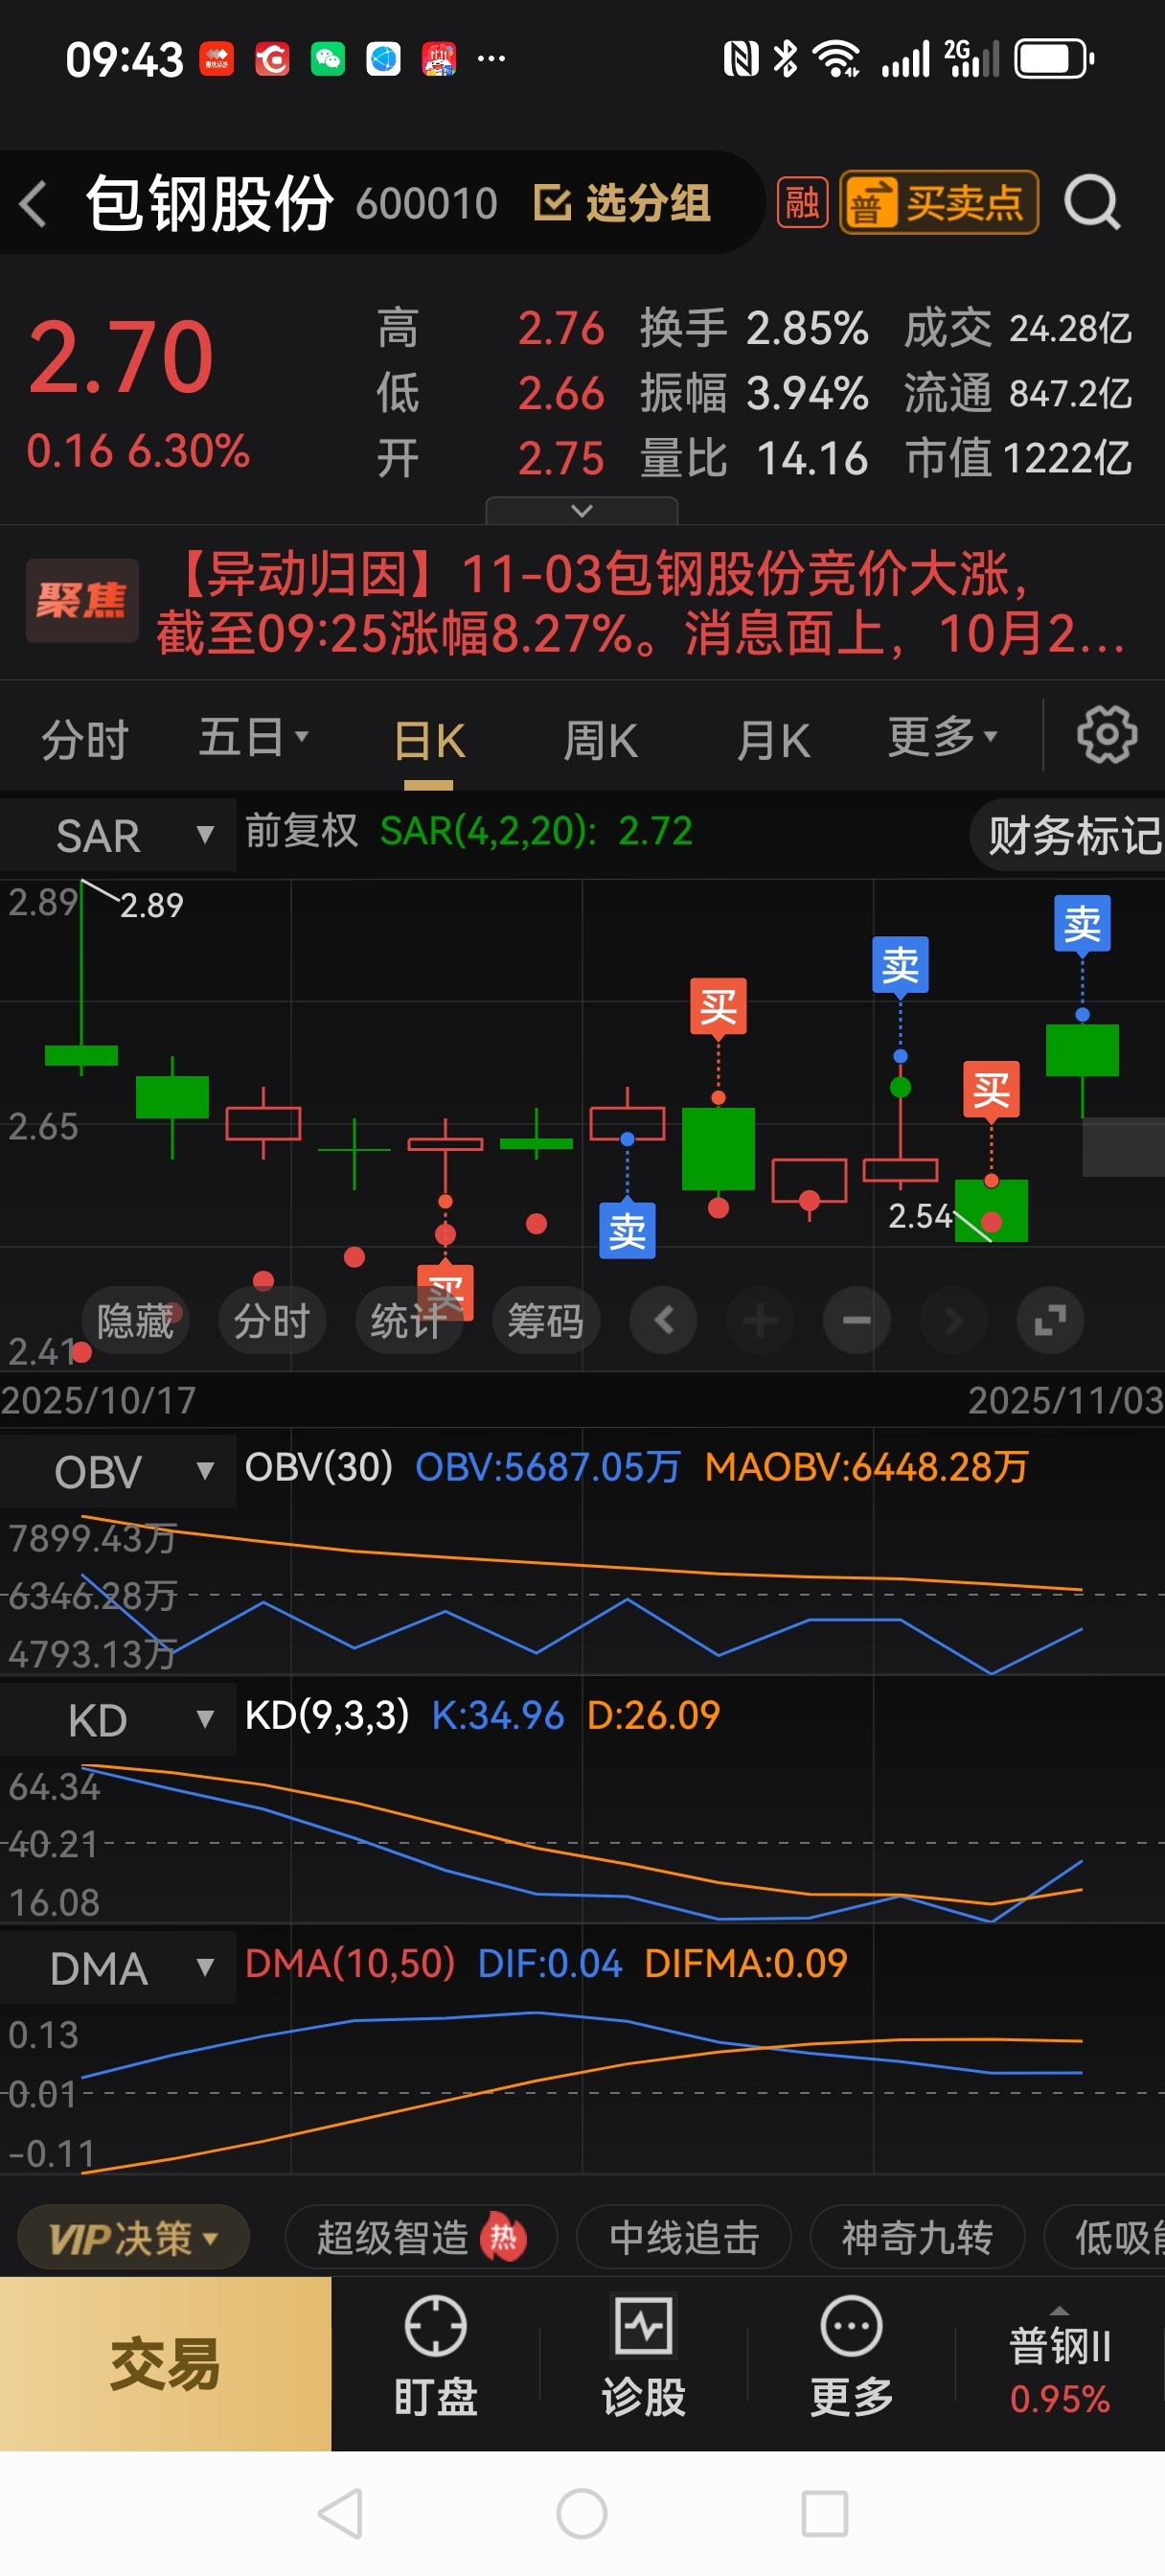This screenshot has width=1165, height=2576.
Task: Select 超级智造 strategy chip
Action: click(x=421, y=2237)
